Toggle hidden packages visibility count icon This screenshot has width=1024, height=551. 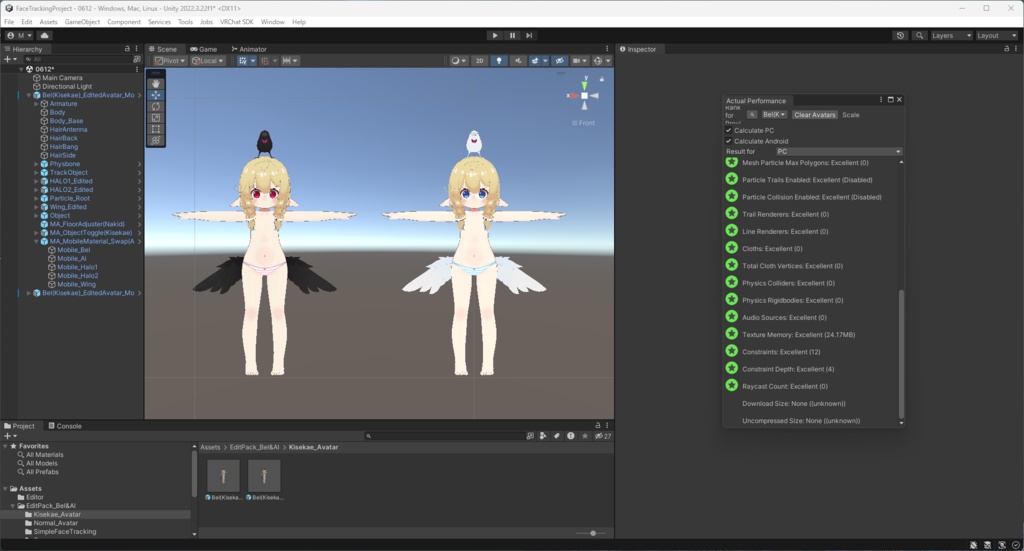[603, 435]
